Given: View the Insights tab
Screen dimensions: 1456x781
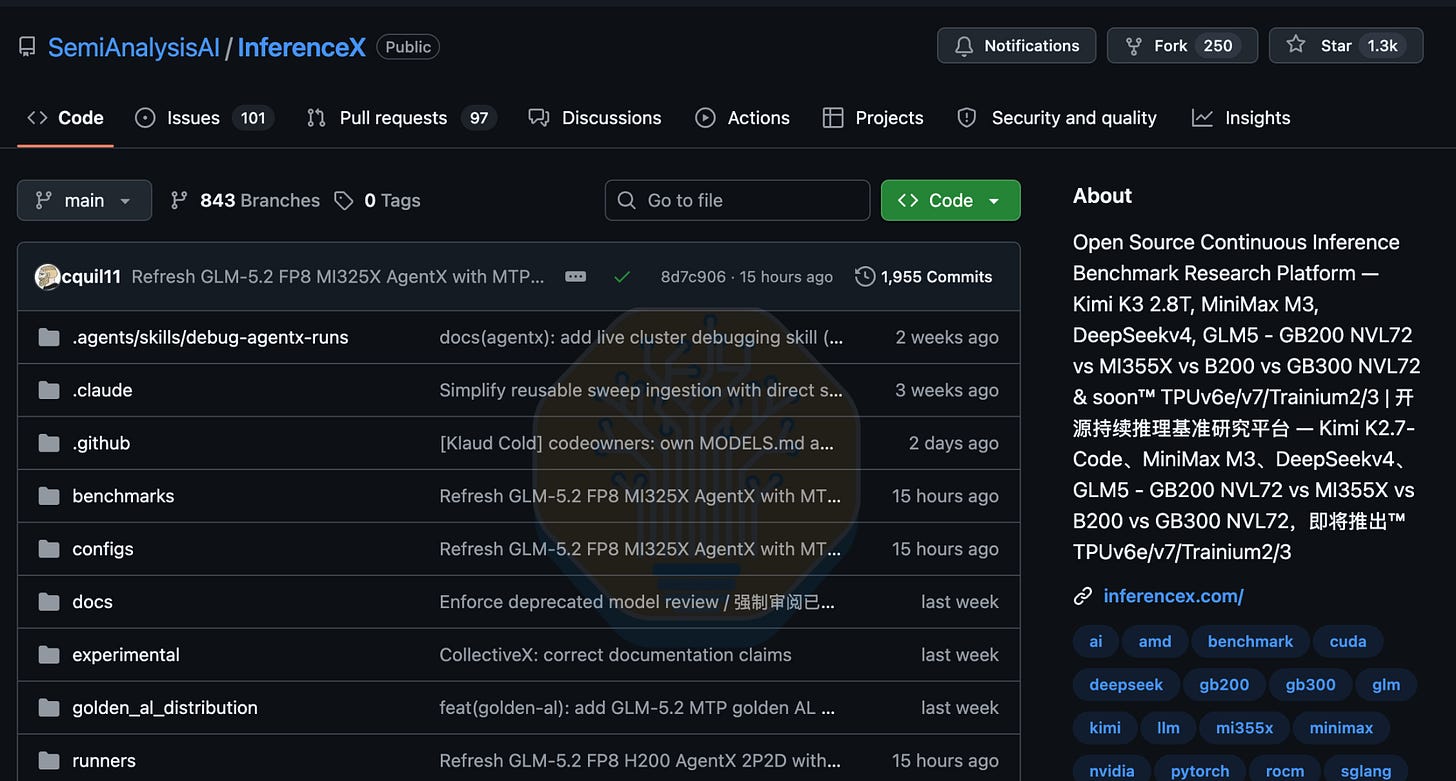Looking at the screenshot, I should click(x=1241, y=118).
